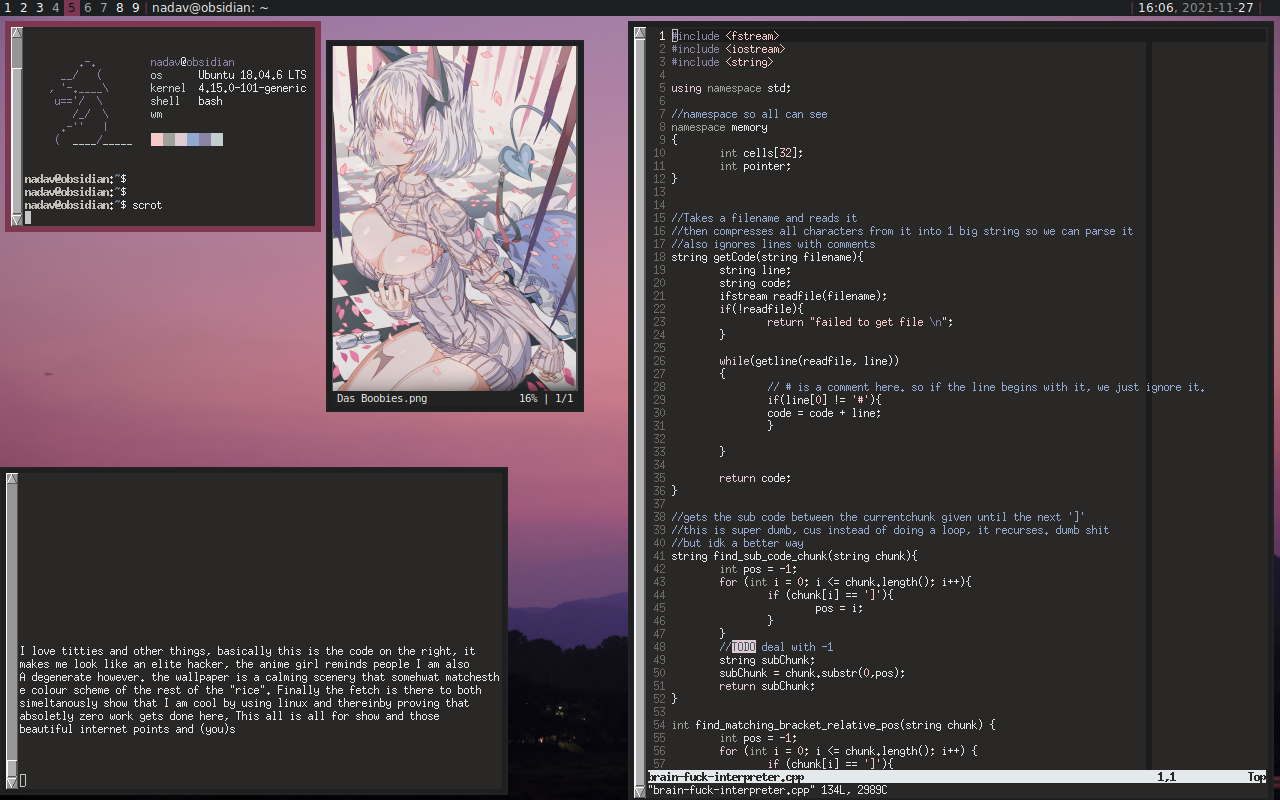The height and width of the screenshot is (800, 1280).
Task: Click the 'Ubuntu 18.04.6 LTS' os value
Action: tap(252, 75)
